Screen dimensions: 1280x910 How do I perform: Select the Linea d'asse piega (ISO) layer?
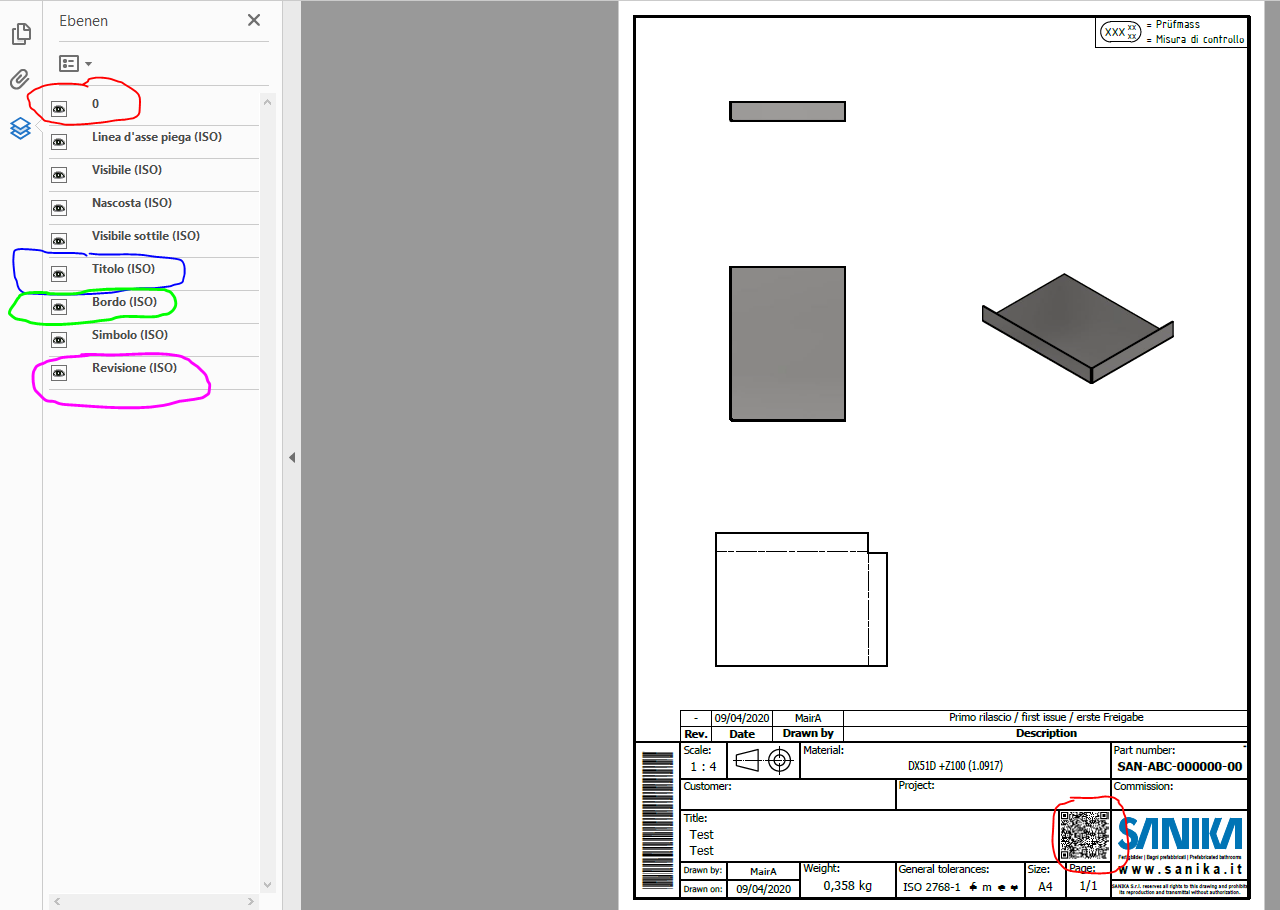click(155, 137)
